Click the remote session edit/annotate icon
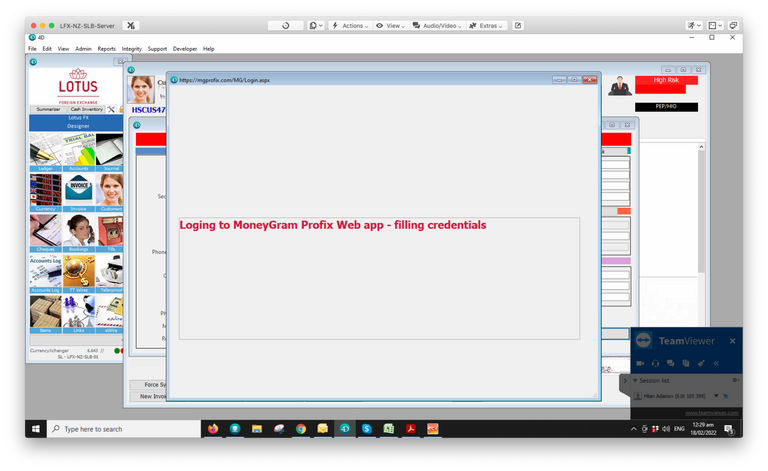 [518, 25]
